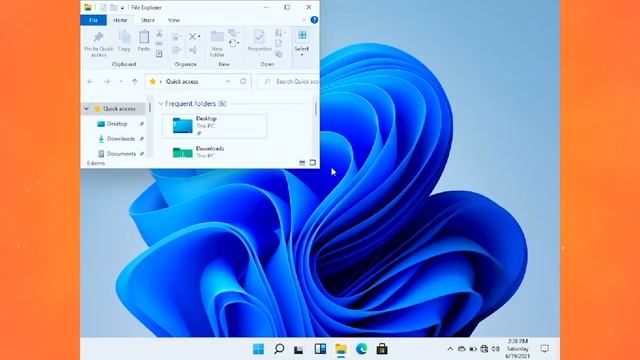Open the File tab
Image resolution: width=640 pixels, height=360 pixels.
93,20
